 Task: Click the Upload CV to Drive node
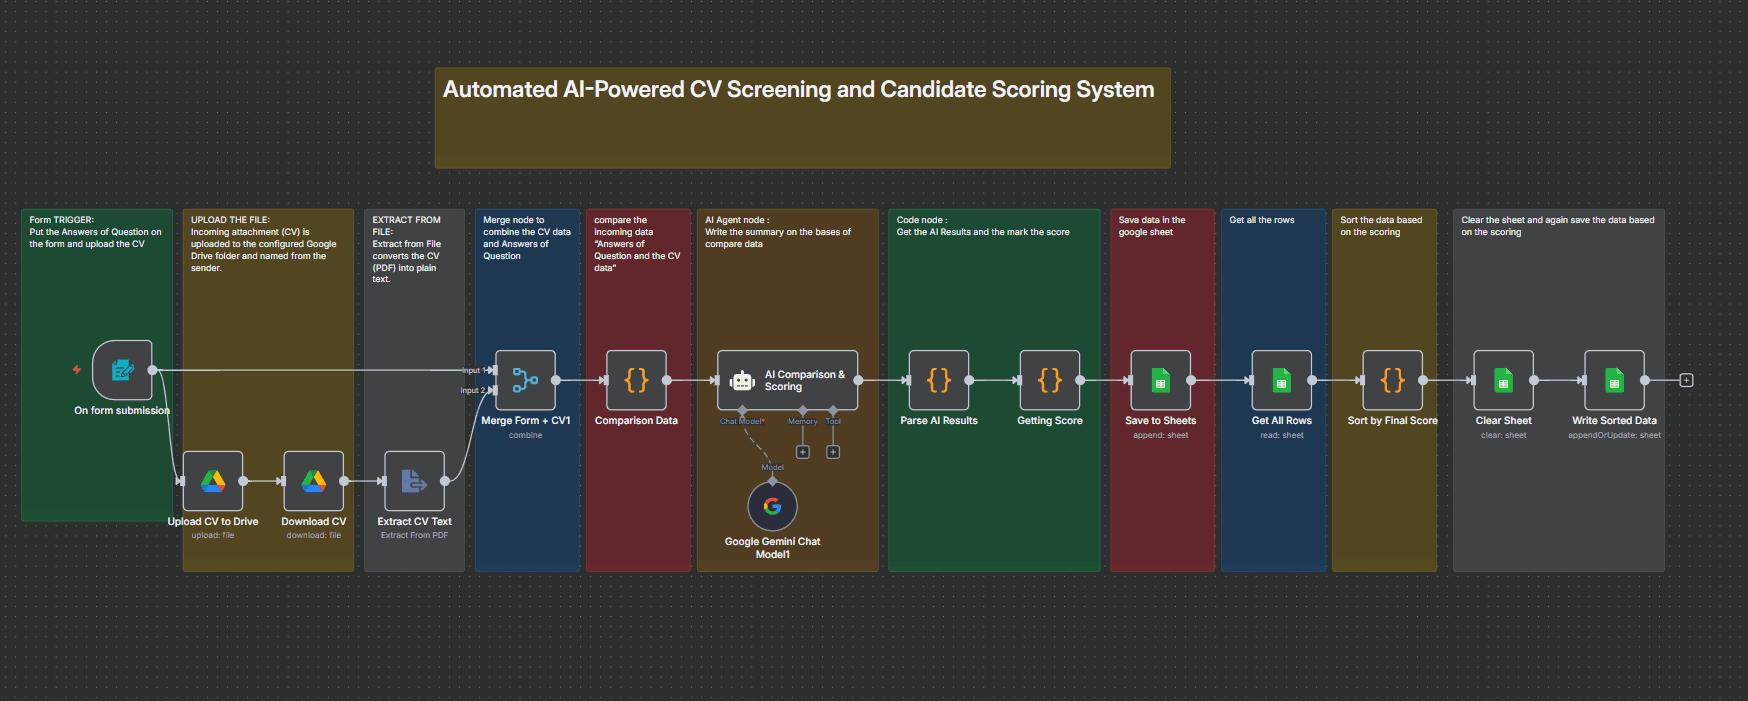(x=213, y=481)
